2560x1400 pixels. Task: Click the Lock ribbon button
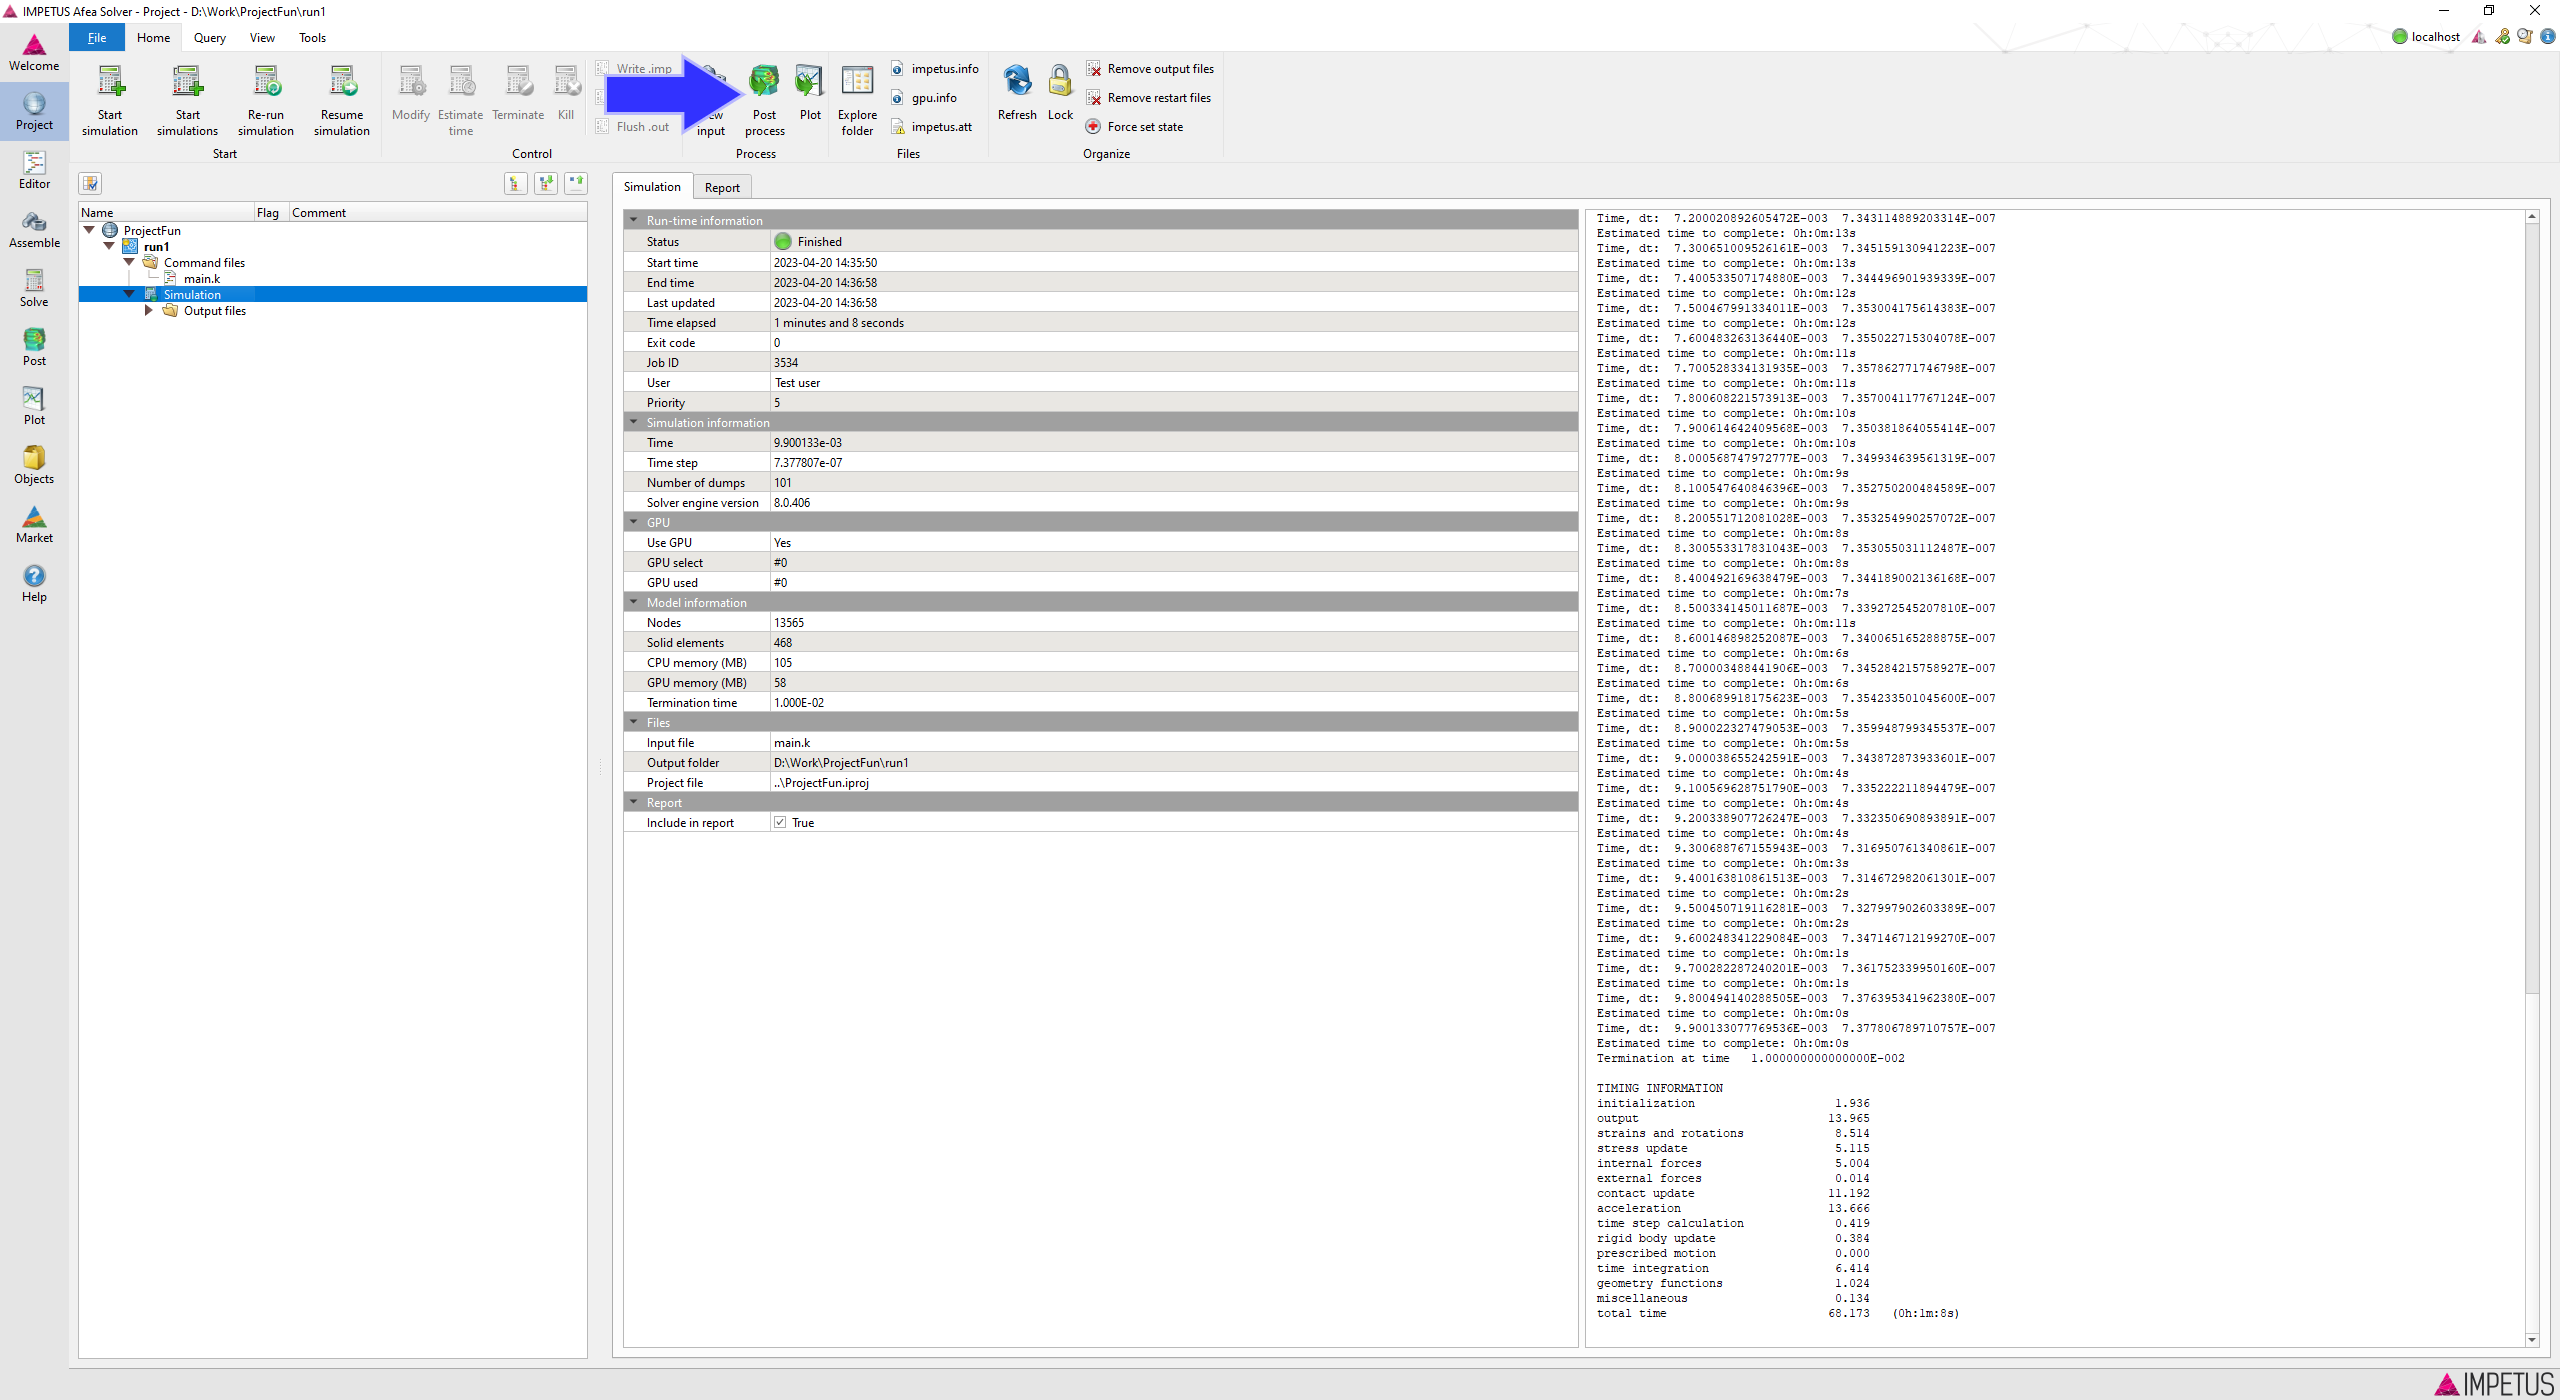[x=1060, y=93]
